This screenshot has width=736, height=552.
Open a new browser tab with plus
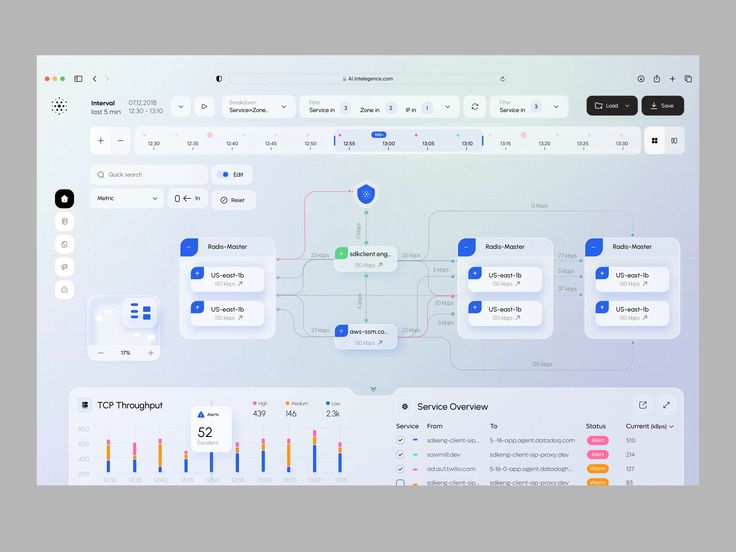[672, 79]
